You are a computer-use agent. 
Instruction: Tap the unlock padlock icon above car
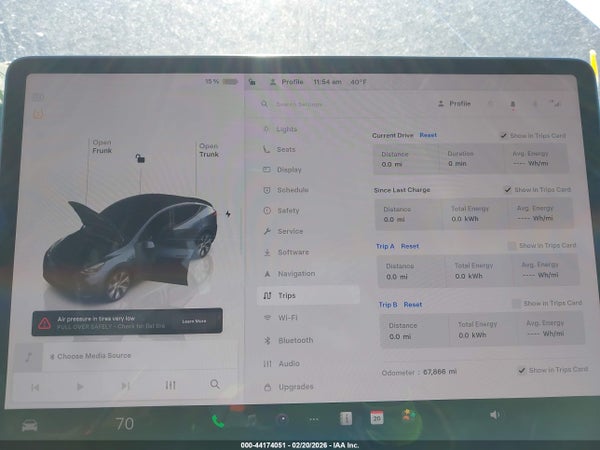(x=140, y=158)
